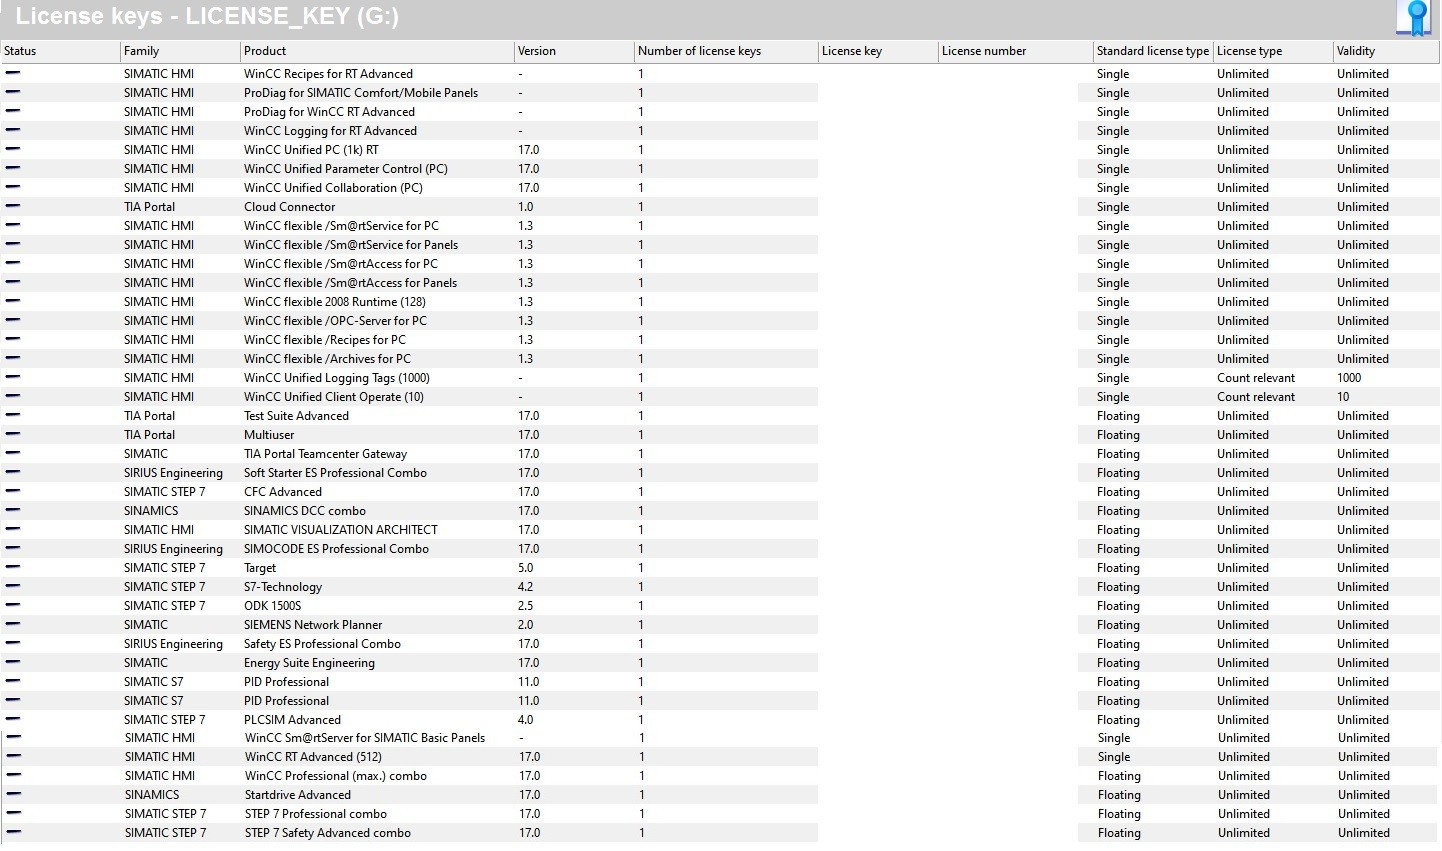The width and height of the screenshot is (1442, 851).
Task: Click validity value 10 for Unified Client Operate
Action: 1343,397
